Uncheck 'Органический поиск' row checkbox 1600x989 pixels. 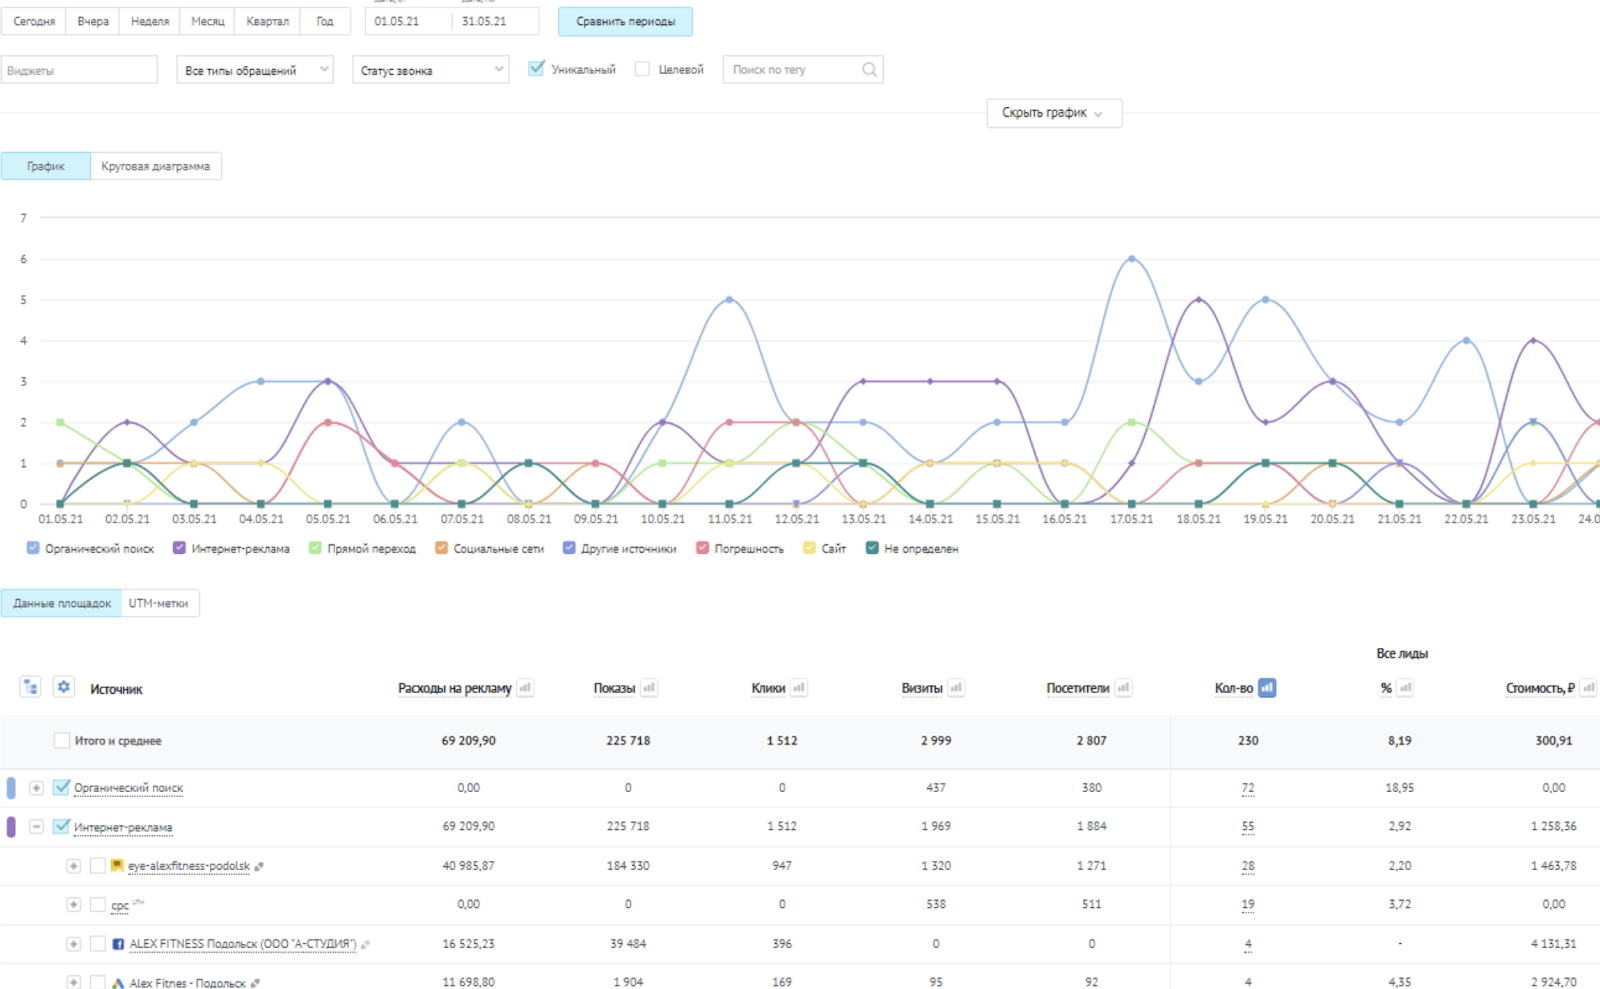(x=62, y=788)
